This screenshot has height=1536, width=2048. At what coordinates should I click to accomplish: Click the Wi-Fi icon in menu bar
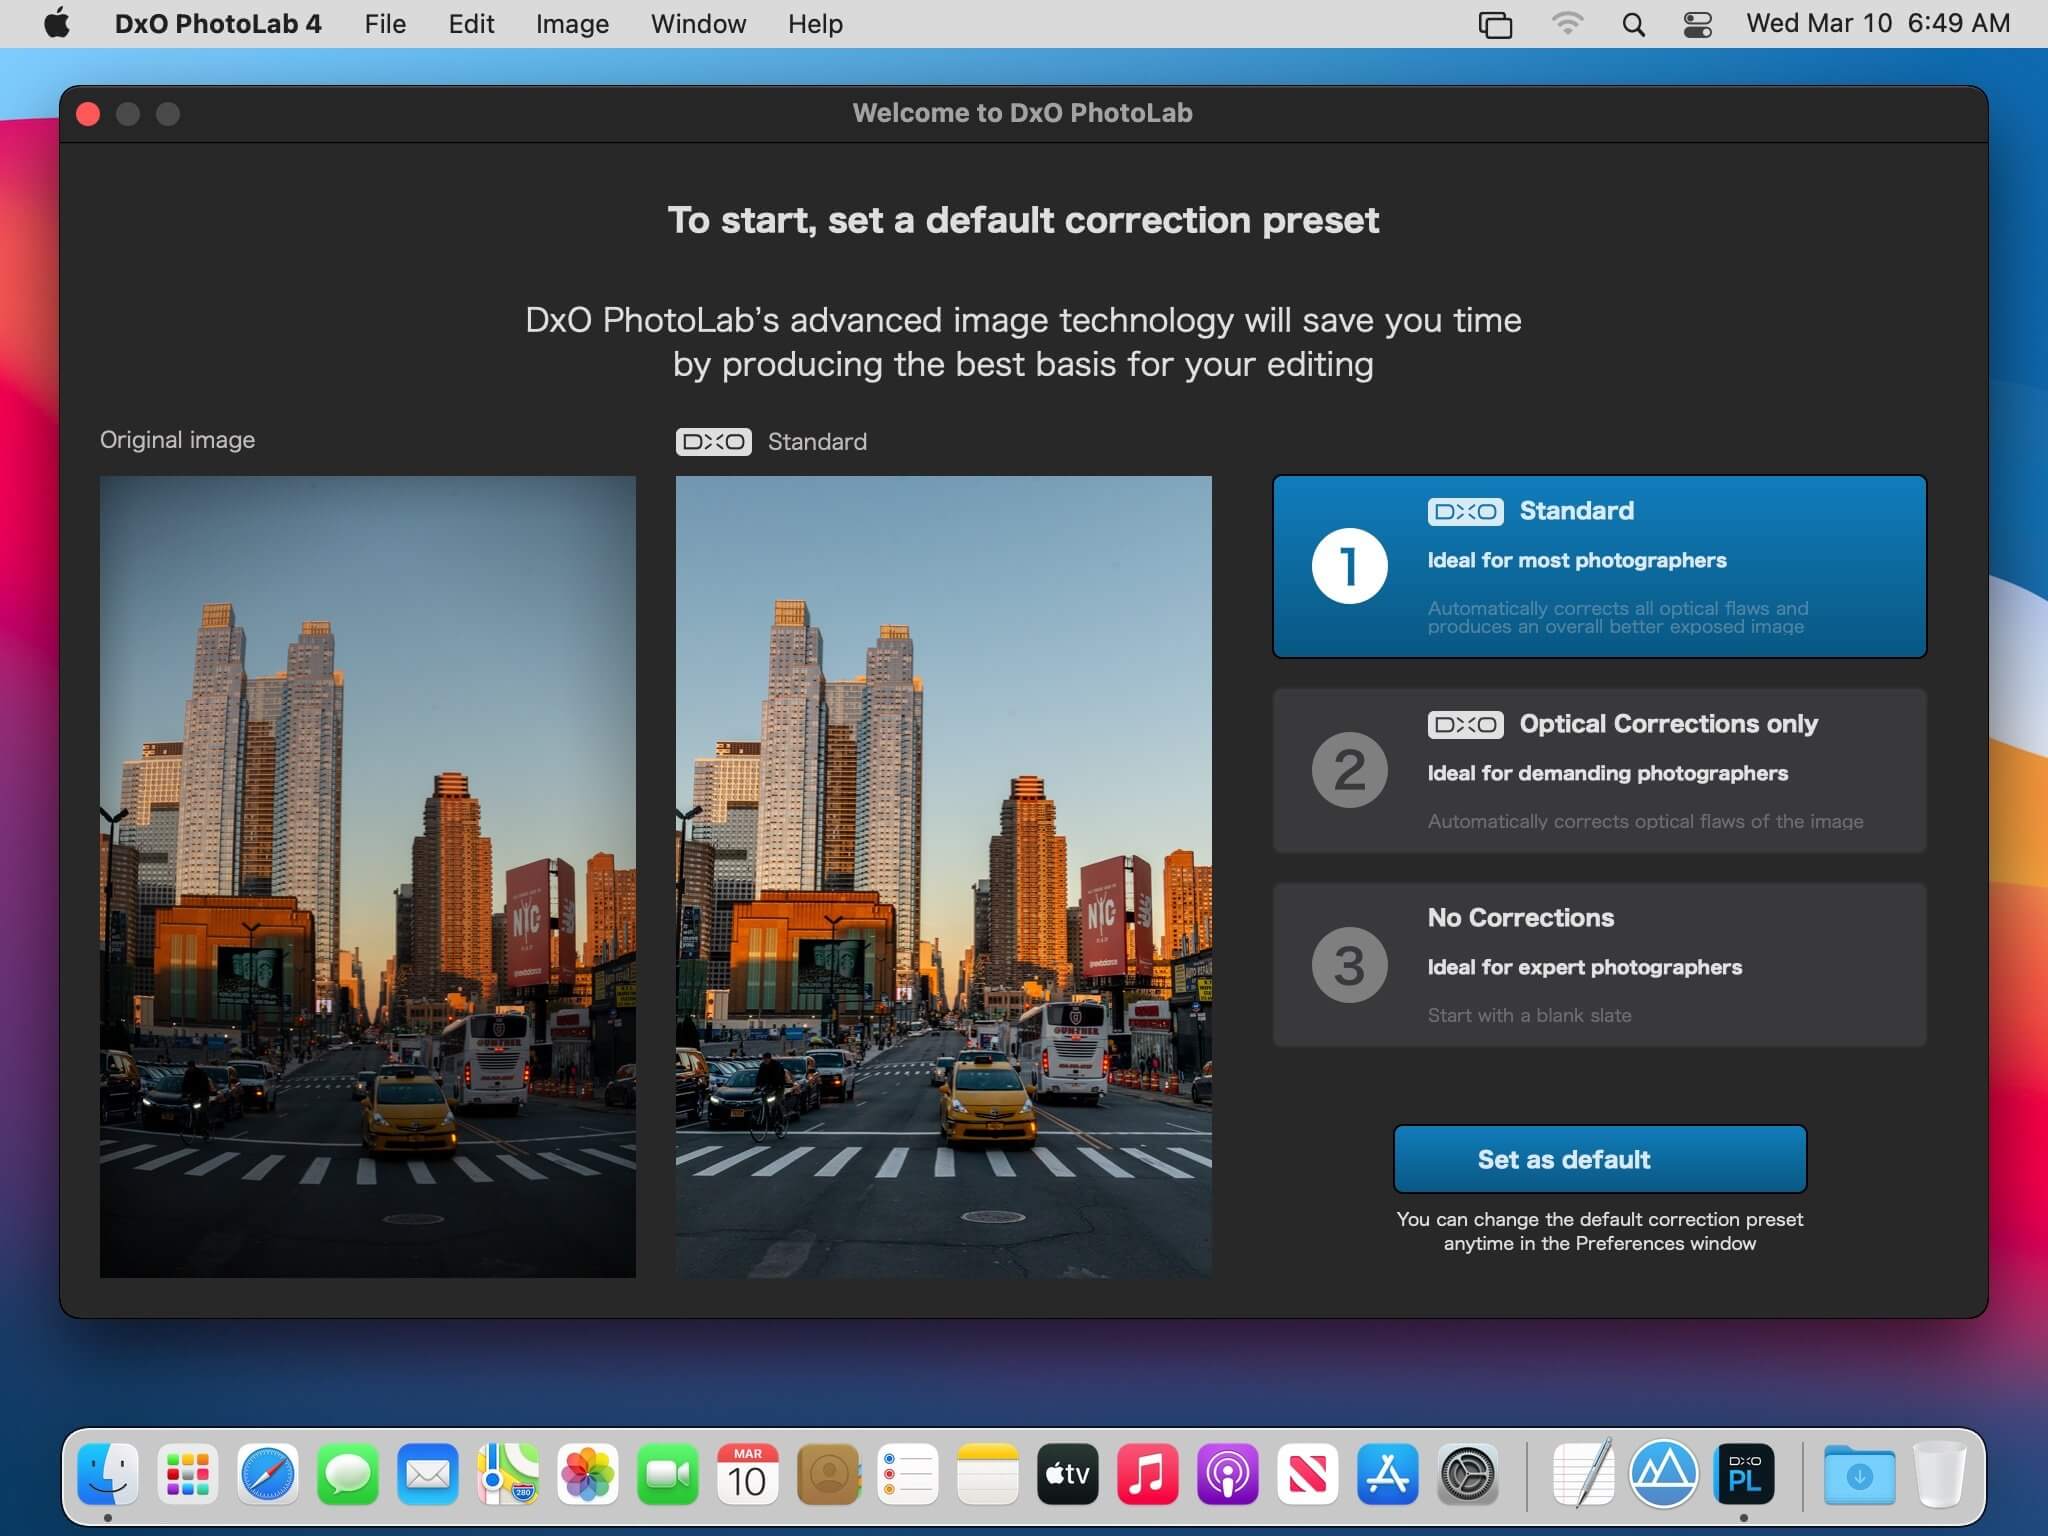[x=1563, y=24]
